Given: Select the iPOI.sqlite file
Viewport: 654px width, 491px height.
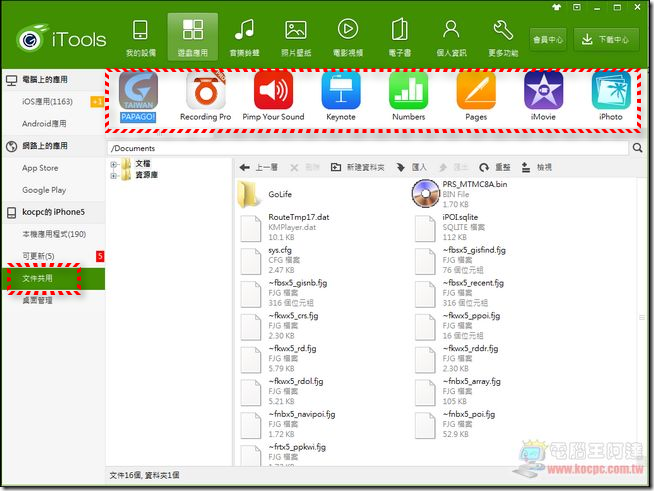Looking at the screenshot, I should pyautogui.click(x=450, y=227).
